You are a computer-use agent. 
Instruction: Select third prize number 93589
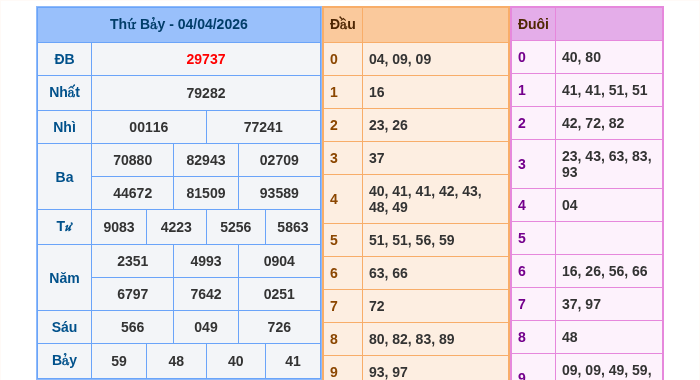pos(279,193)
